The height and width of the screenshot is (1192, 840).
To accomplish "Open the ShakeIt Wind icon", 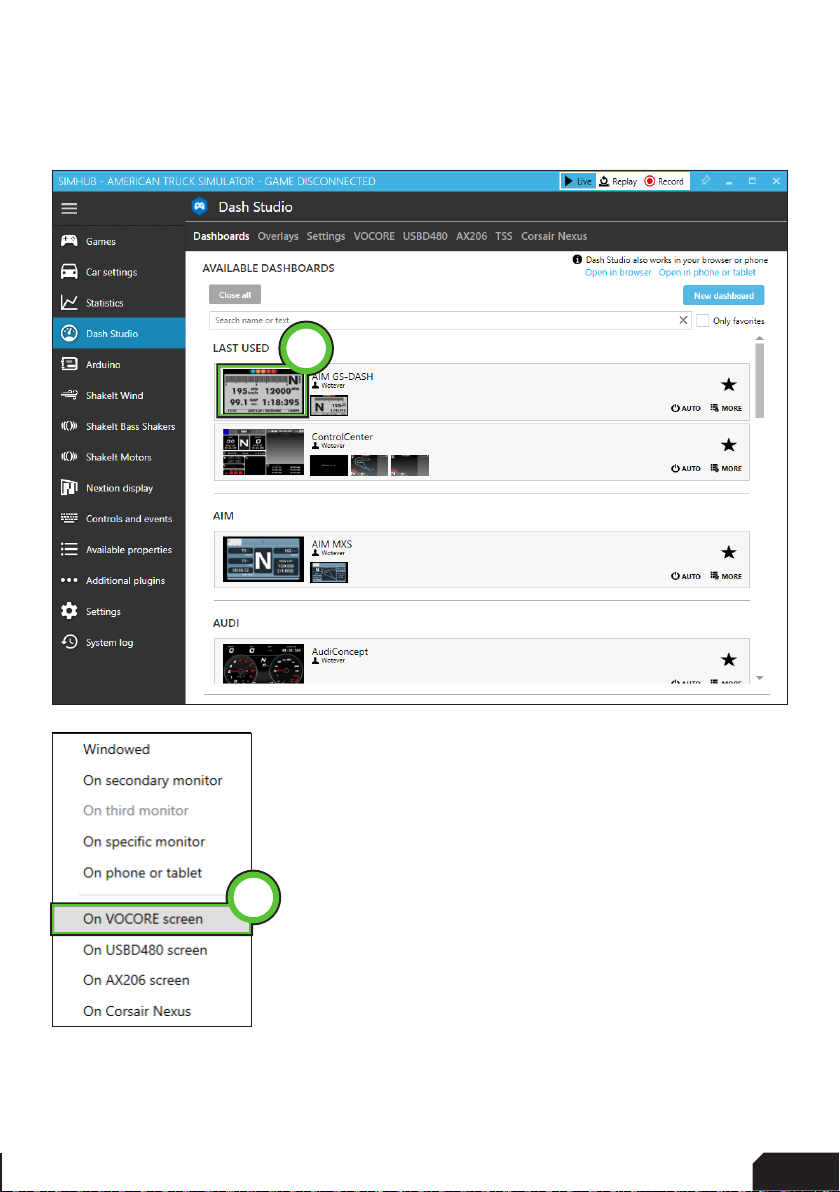I will point(69,395).
